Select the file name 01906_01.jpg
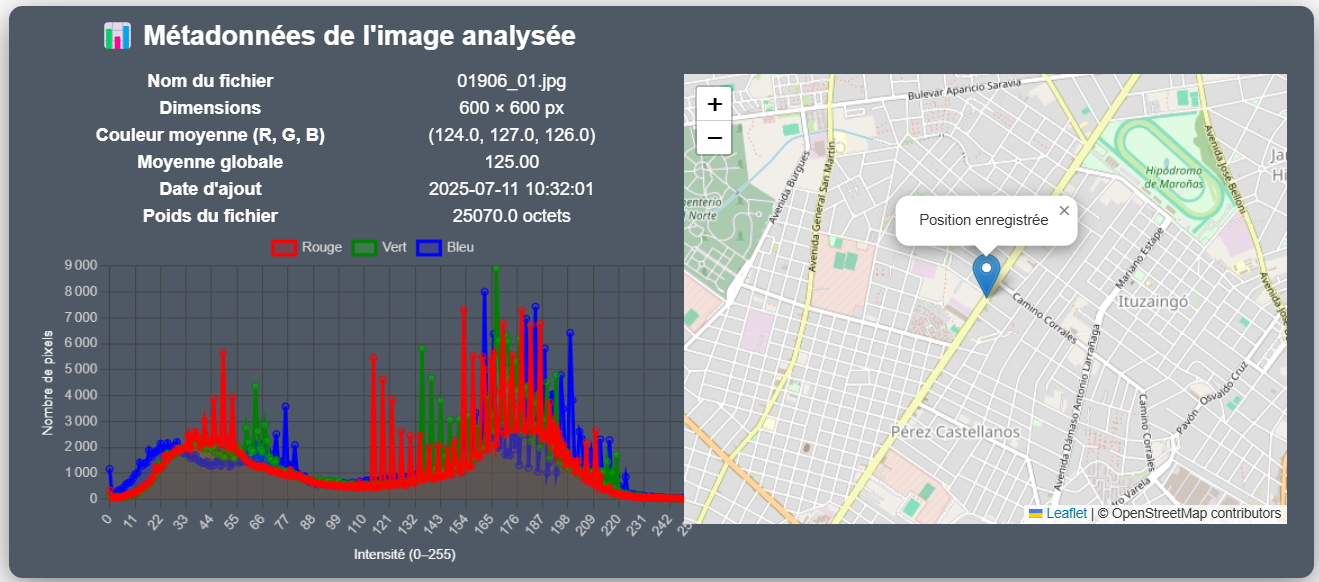The height and width of the screenshot is (582, 1319). [x=512, y=81]
